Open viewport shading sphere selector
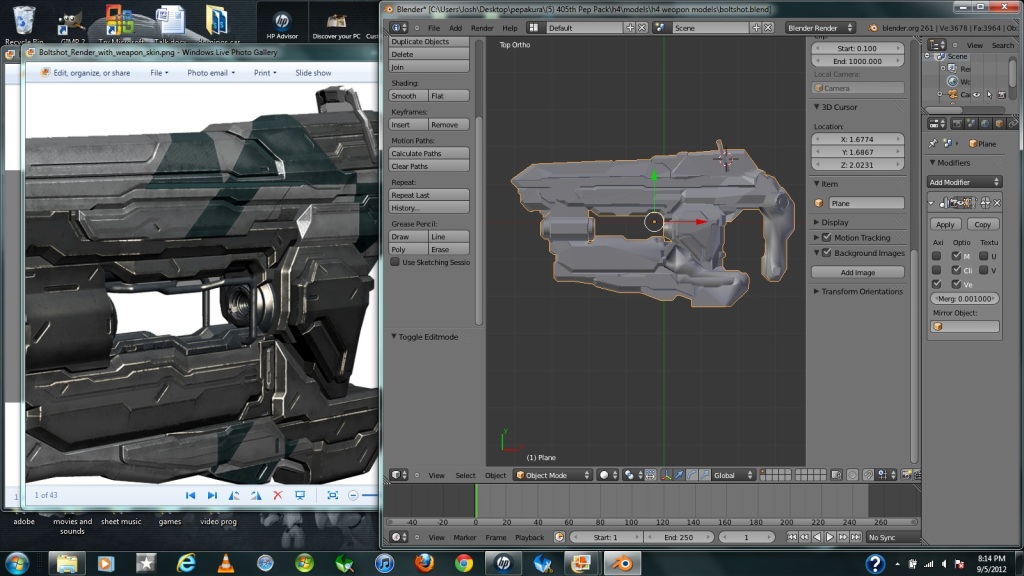The height and width of the screenshot is (576, 1024). (x=608, y=475)
